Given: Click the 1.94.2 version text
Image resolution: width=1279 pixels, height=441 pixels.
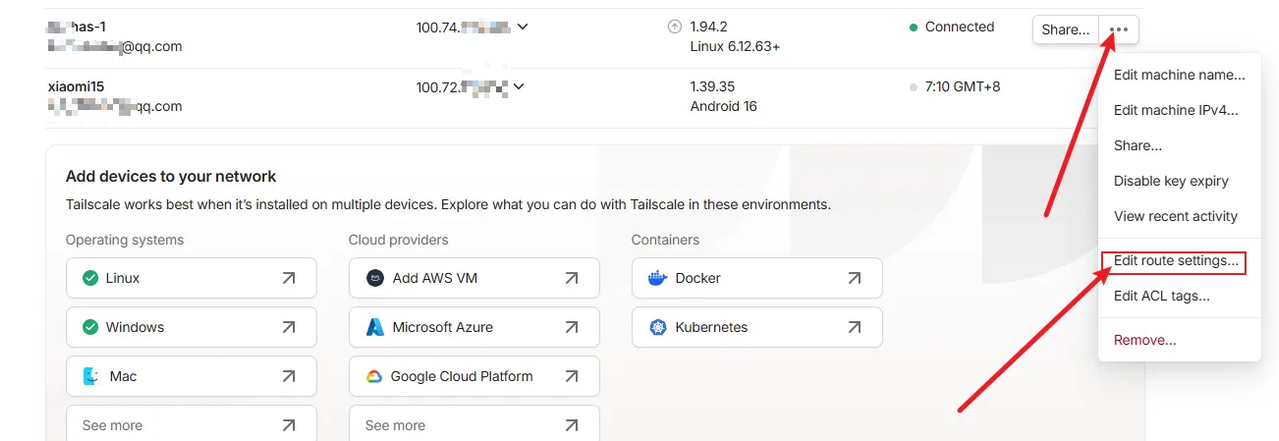Looking at the screenshot, I should [708, 27].
